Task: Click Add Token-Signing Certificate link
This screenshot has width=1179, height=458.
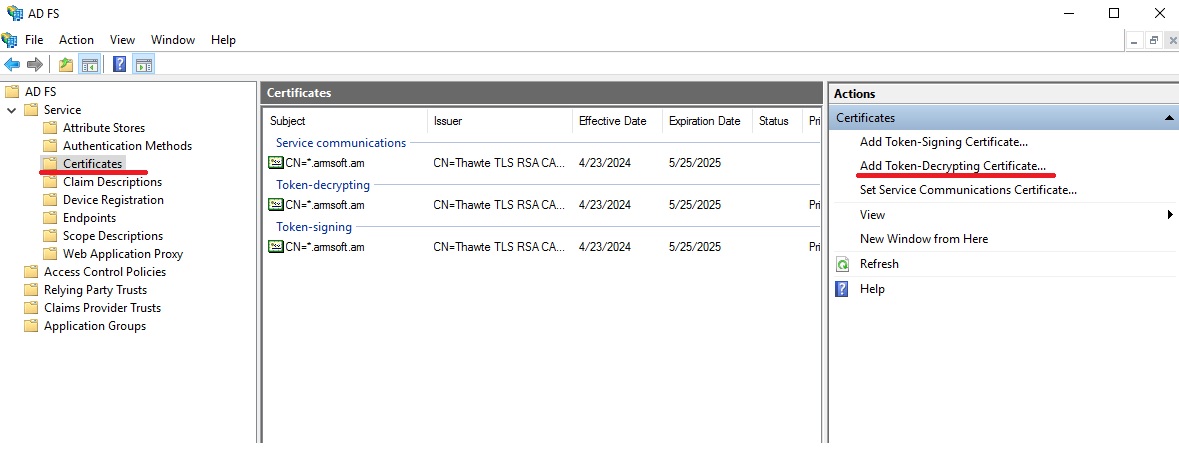Action: [943, 142]
